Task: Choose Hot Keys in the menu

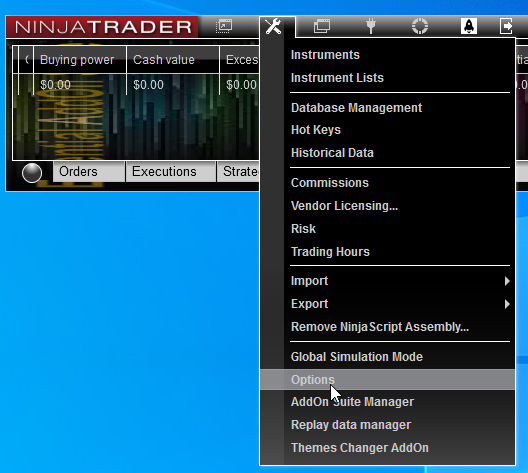Action: click(x=387, y=130)
